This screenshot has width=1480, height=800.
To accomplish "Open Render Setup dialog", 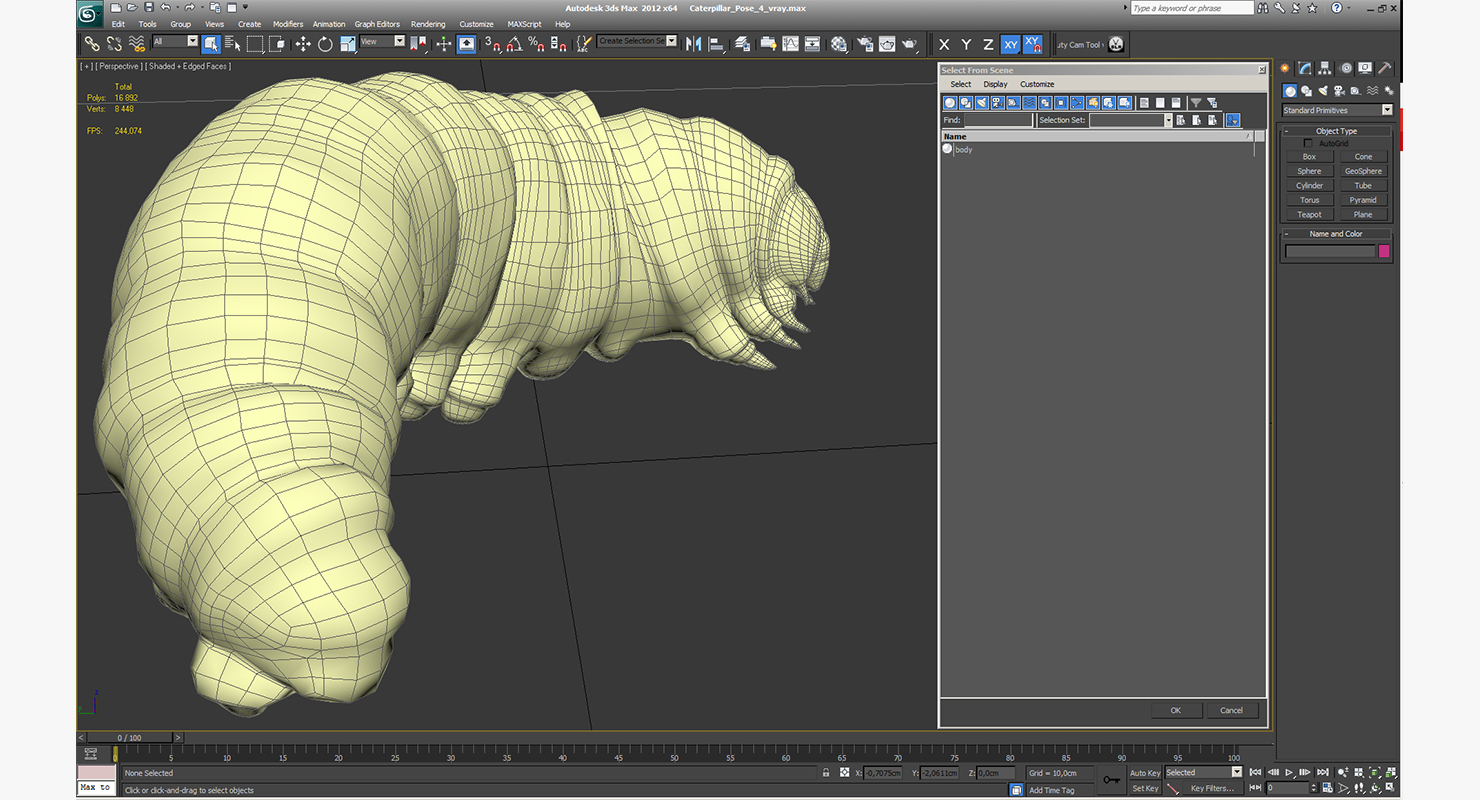I will coord(864,44).
